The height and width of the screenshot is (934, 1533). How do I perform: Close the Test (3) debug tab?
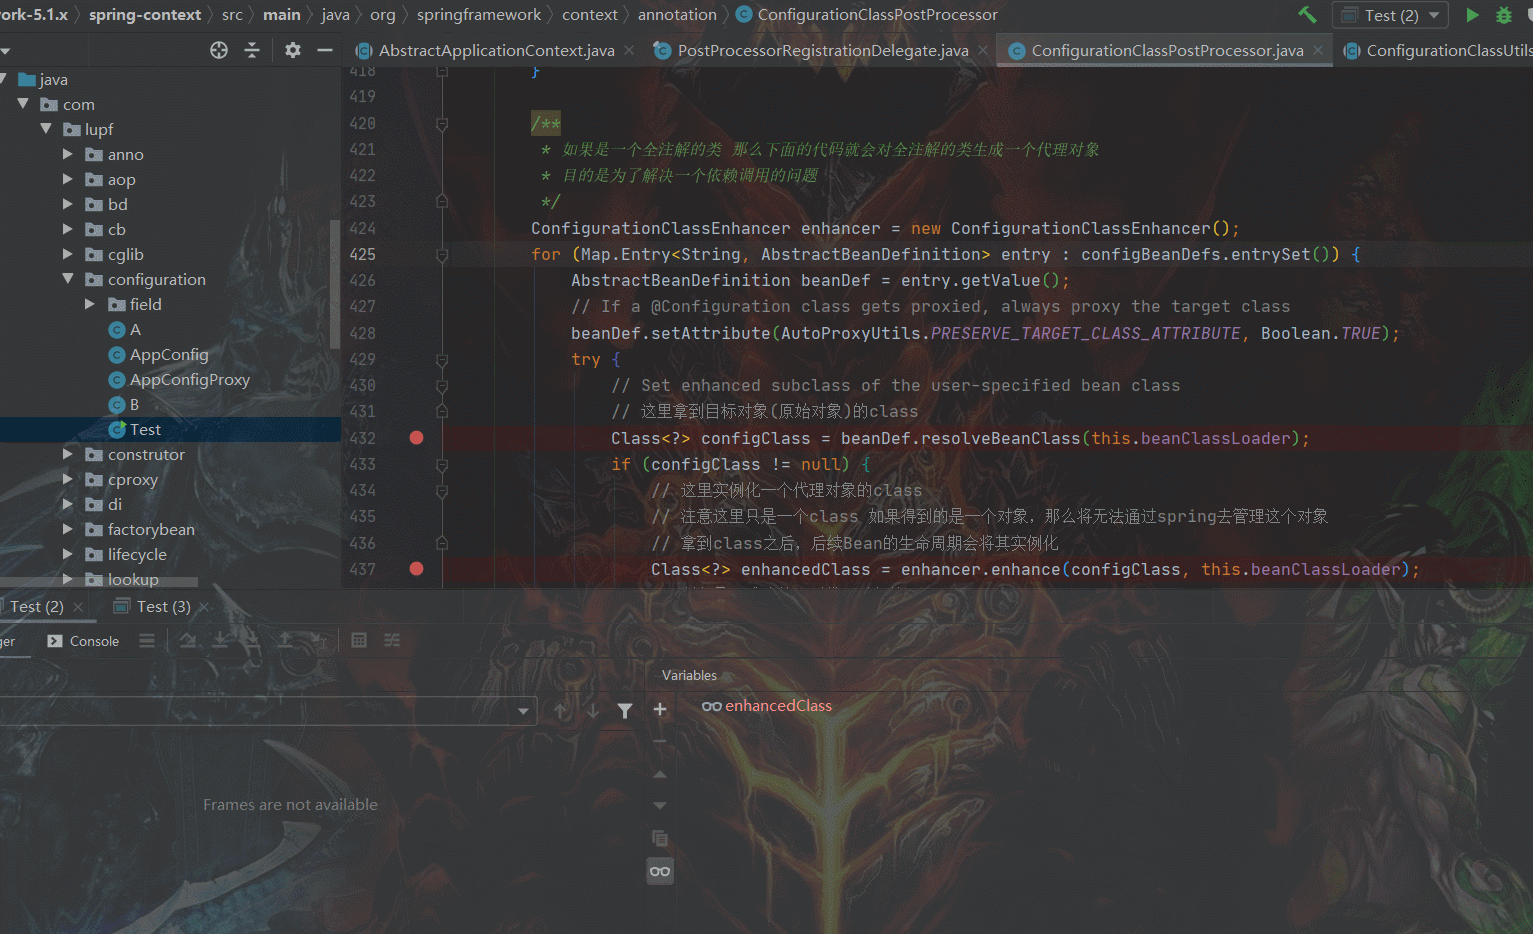pyautogui.click(x=204, y=606)
